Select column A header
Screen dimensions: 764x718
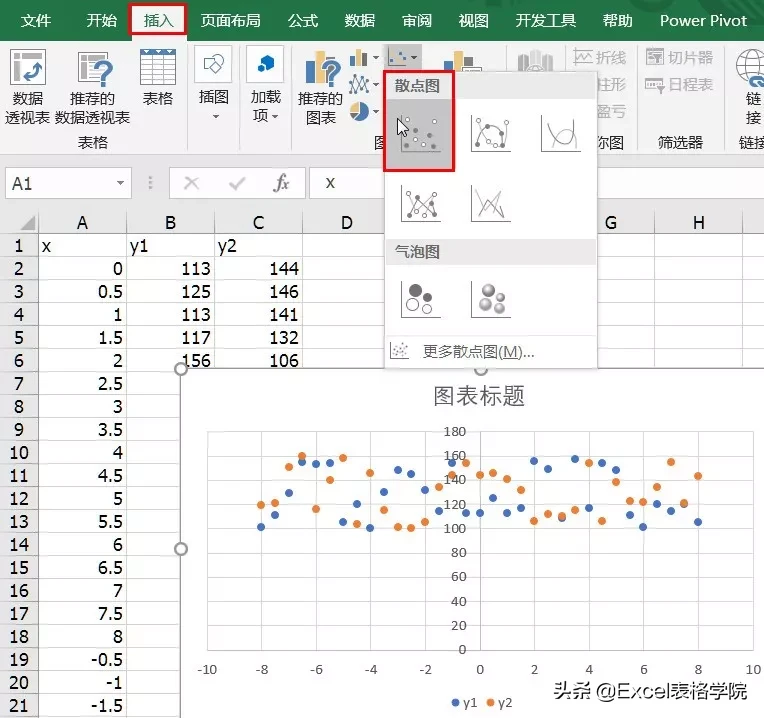(82, 223)
